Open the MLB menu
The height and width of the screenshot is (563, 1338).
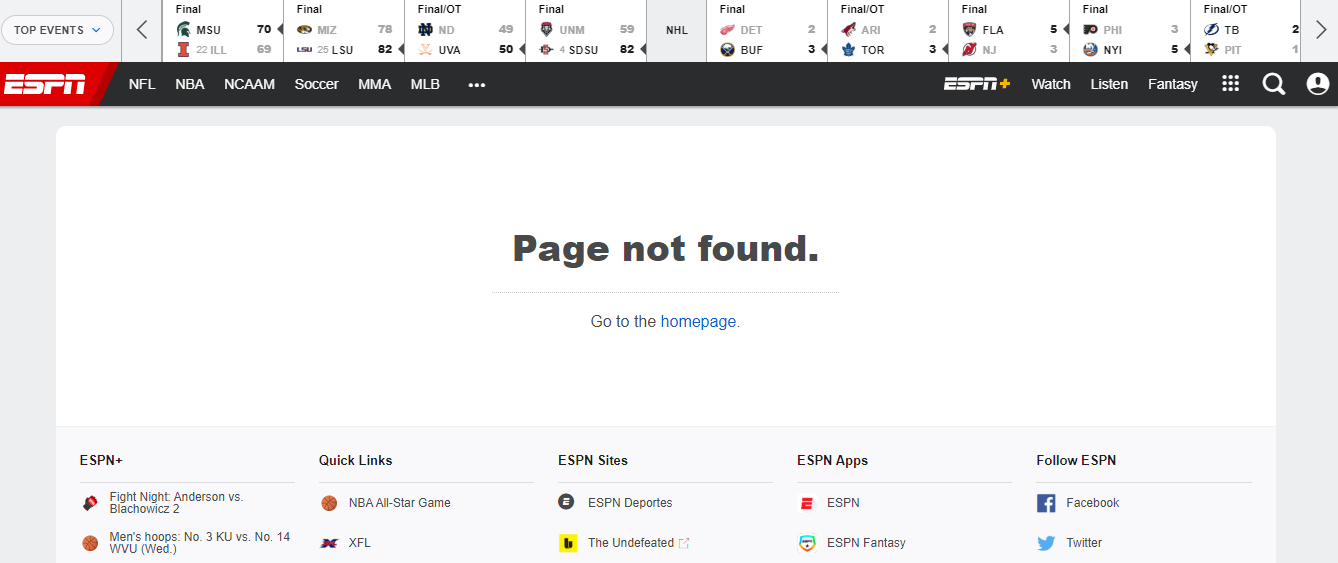point(425,84)
